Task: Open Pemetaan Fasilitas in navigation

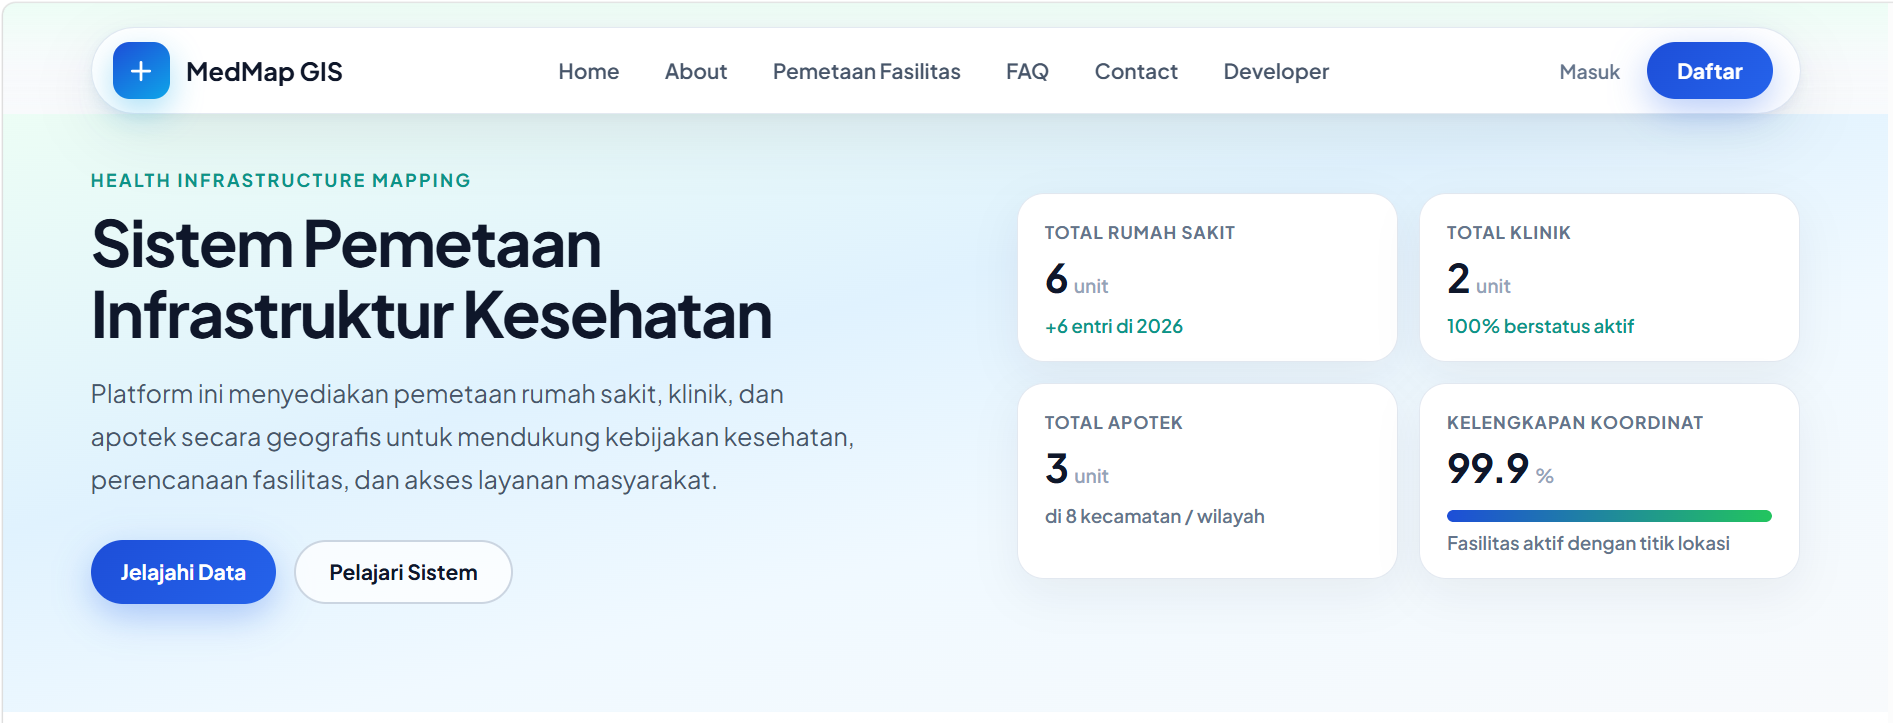Action: click(867, 72)
